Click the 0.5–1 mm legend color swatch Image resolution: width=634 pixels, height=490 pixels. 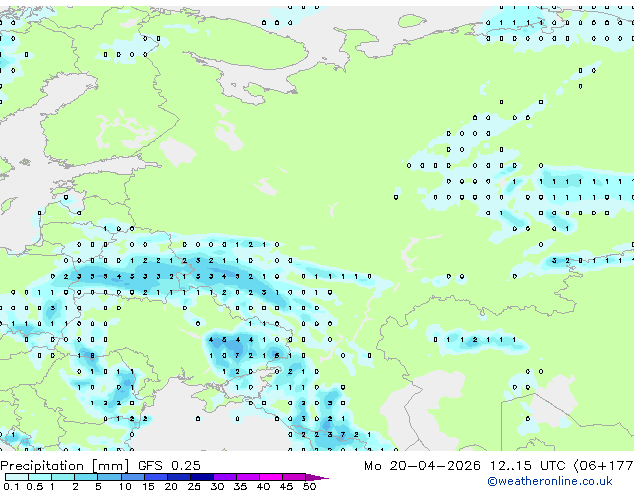(x=40, y=477)
